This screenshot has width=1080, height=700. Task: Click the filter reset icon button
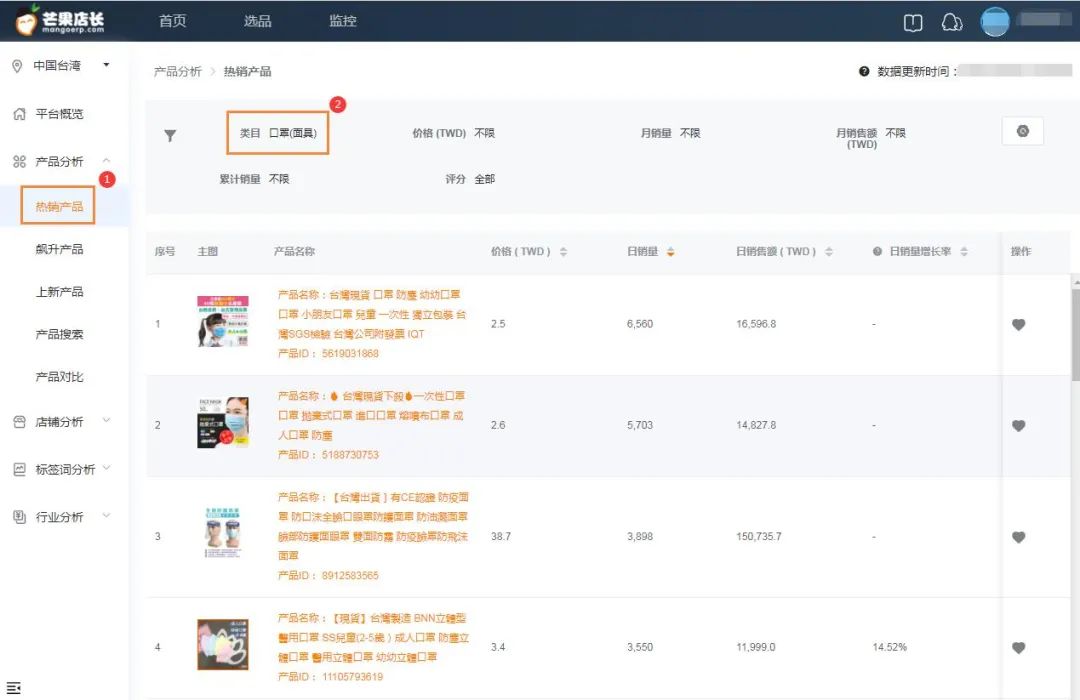click(x=1022, y=131)
